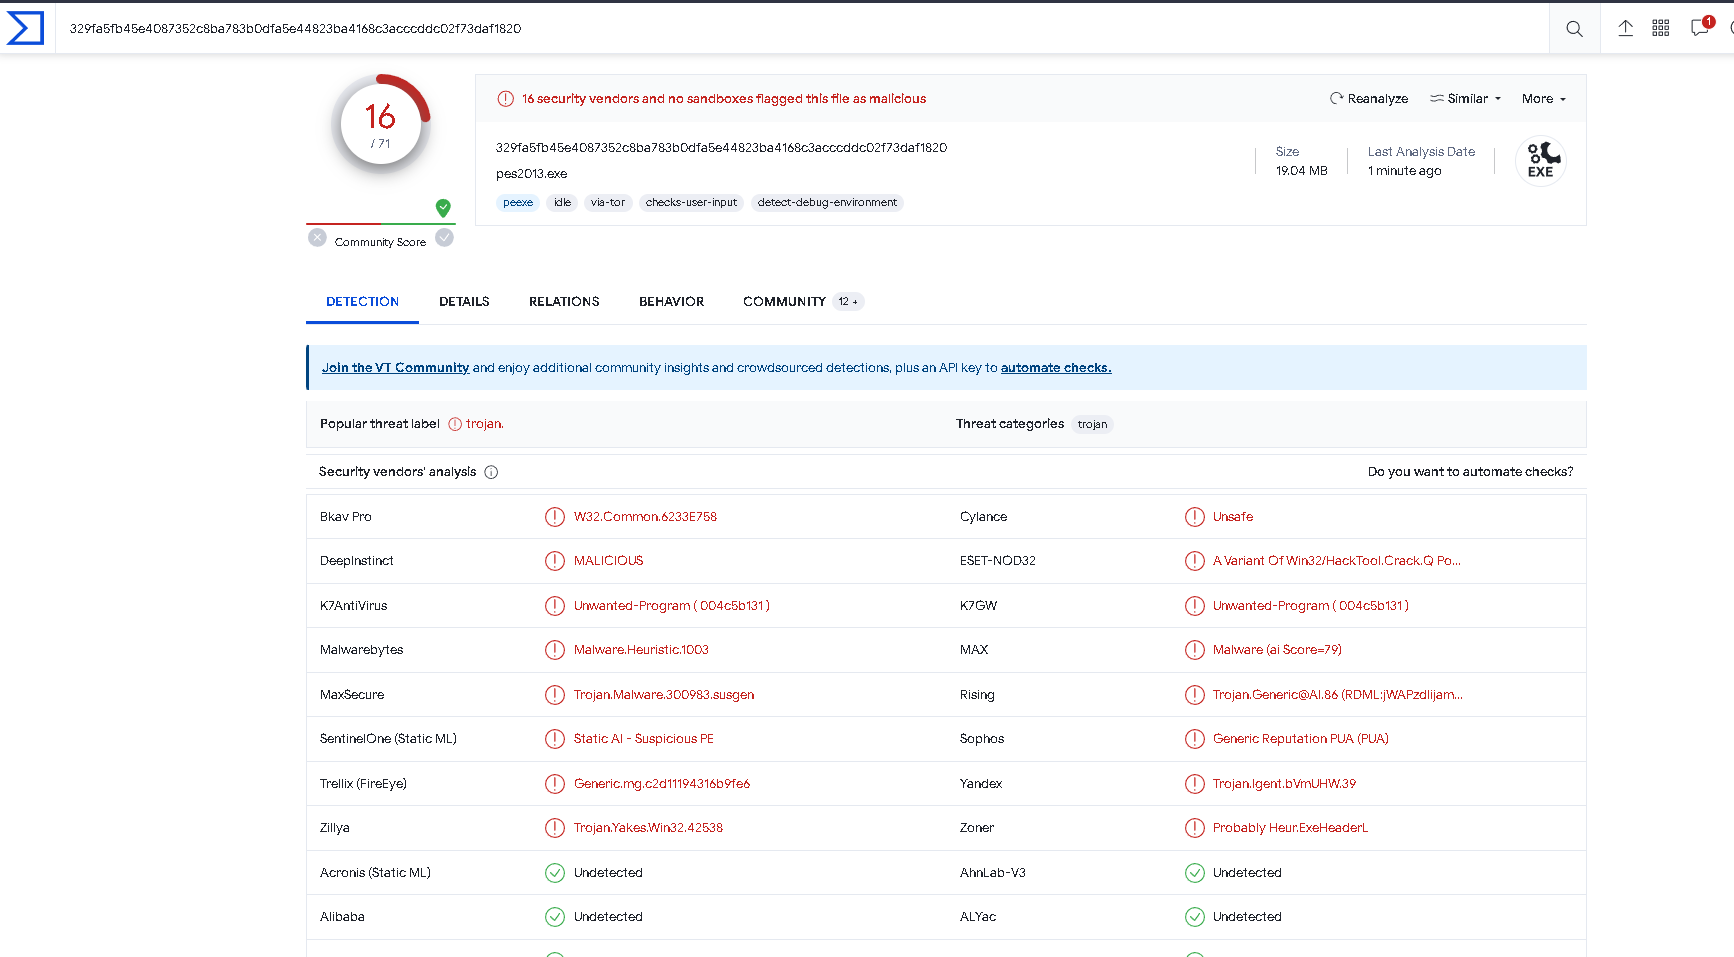Follow the Join the VT Community link
The height and width of the screenshot is (957, 1734).
click(395, 368)
